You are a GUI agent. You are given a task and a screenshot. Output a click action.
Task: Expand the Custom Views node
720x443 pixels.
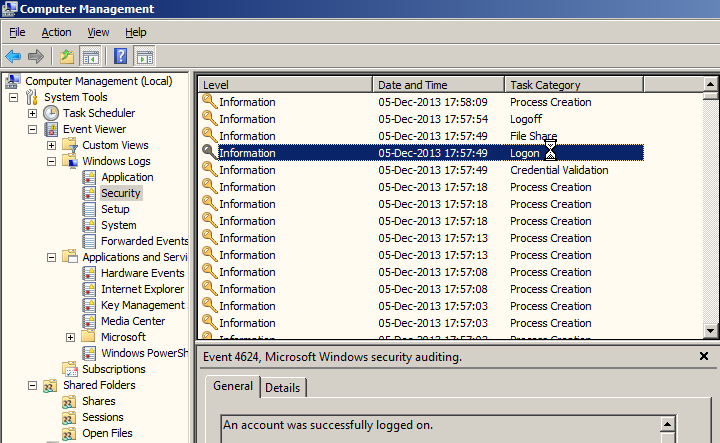51,146
